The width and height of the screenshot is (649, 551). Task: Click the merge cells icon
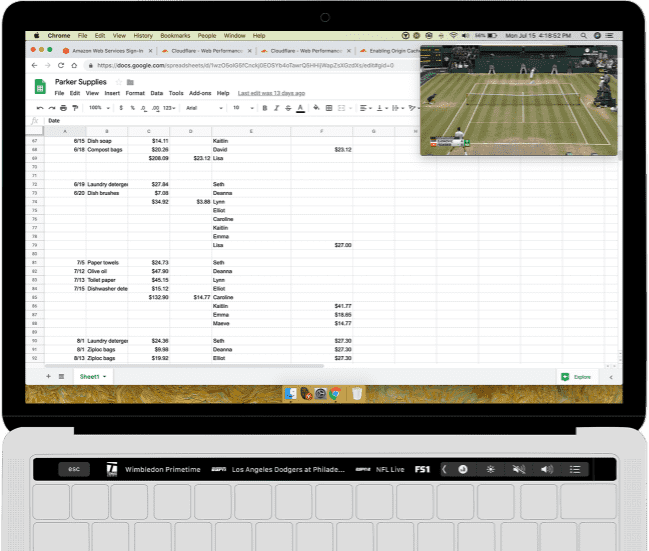341,108
